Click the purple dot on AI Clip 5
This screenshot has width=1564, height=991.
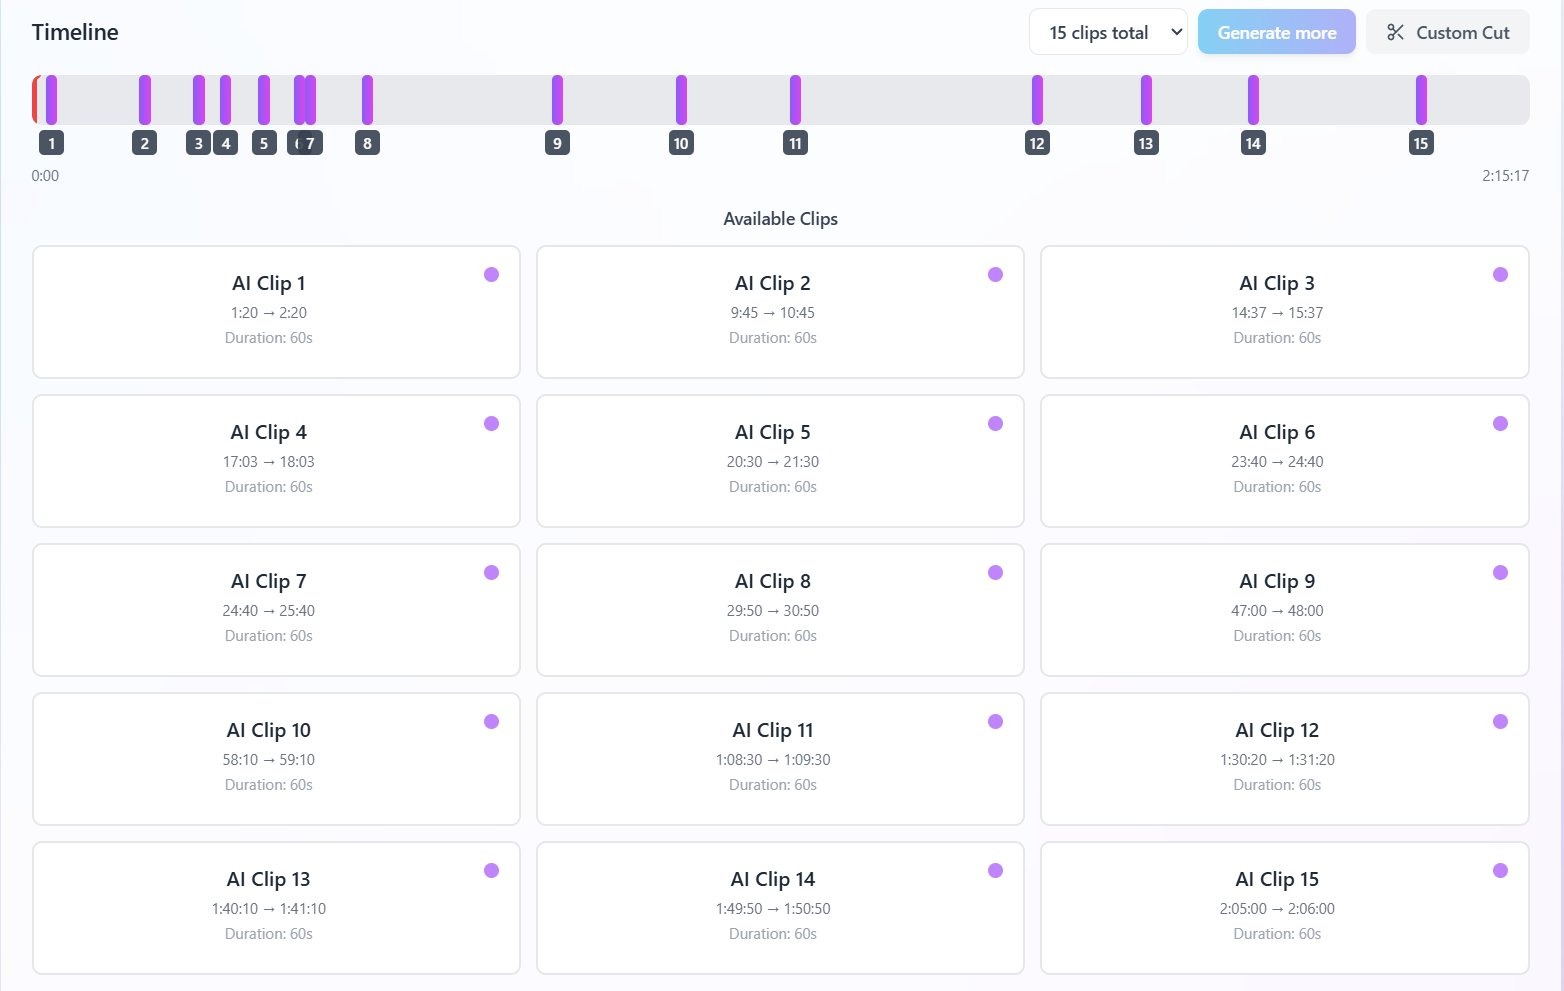point(995,423)
